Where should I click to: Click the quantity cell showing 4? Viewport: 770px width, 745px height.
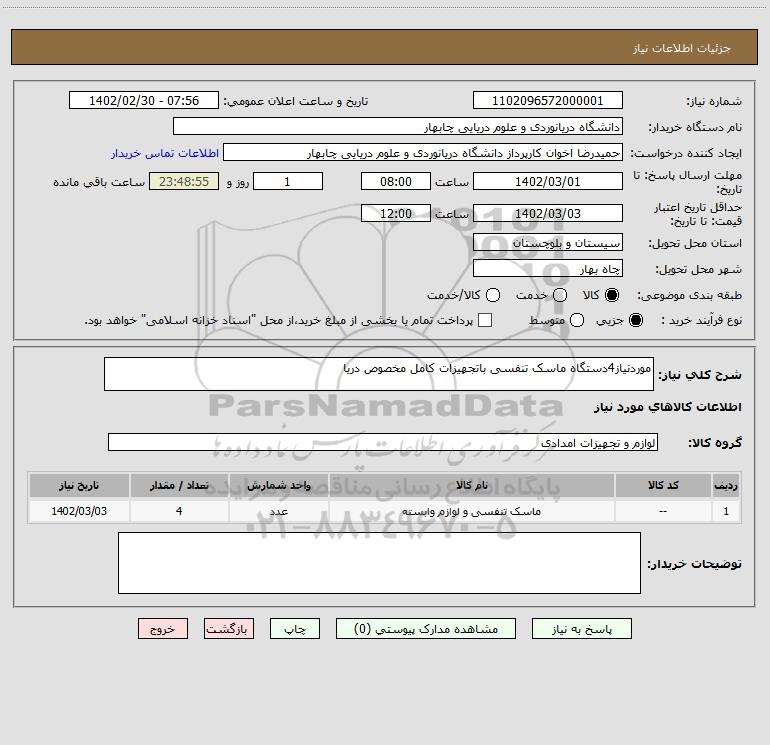(179, 511)
